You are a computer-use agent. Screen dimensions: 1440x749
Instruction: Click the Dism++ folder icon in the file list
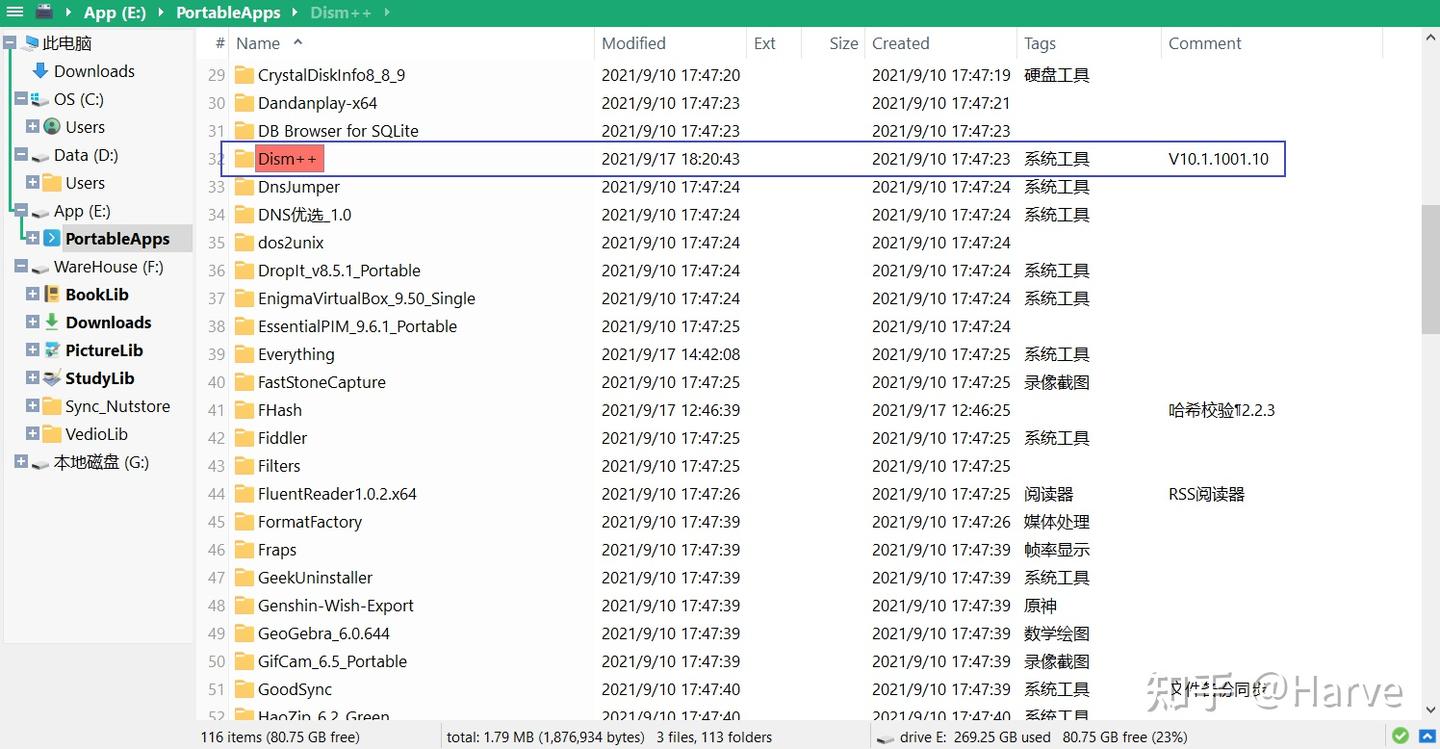coord(245,158)
